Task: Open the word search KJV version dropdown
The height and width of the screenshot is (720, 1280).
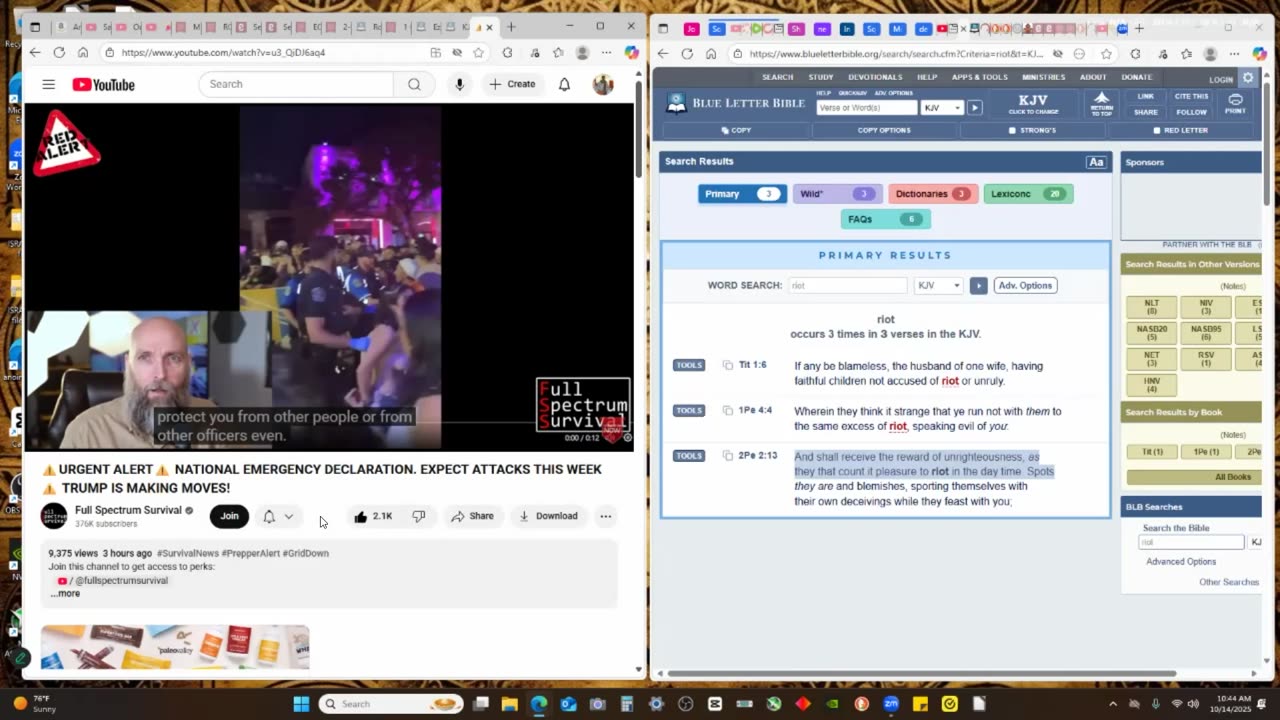Action: pyautogui.click(x=939, y=285)
